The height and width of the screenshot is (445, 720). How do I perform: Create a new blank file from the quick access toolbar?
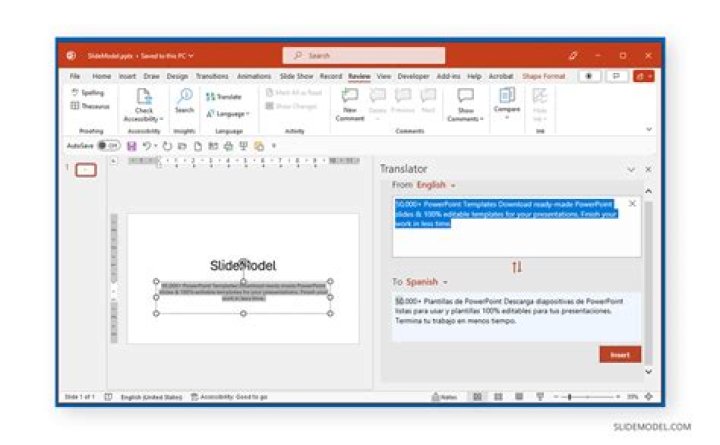pyautogui.click(x=198, y=146)
